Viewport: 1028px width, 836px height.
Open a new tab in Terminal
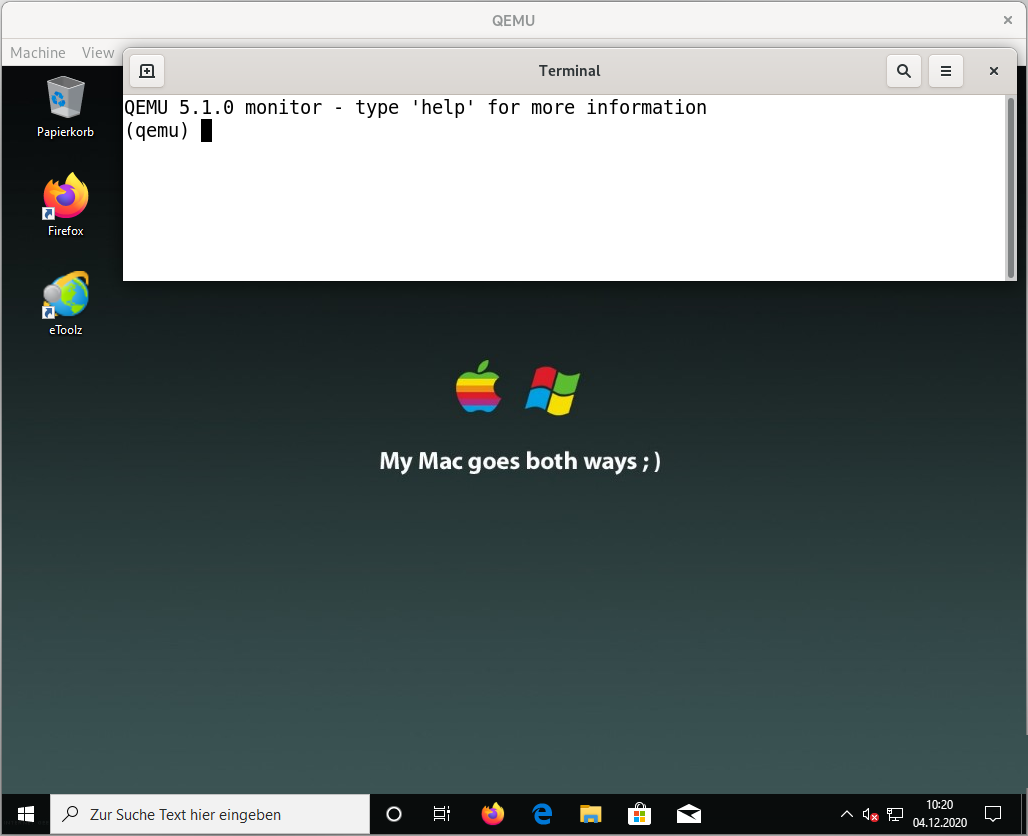(x=147, y=71)
